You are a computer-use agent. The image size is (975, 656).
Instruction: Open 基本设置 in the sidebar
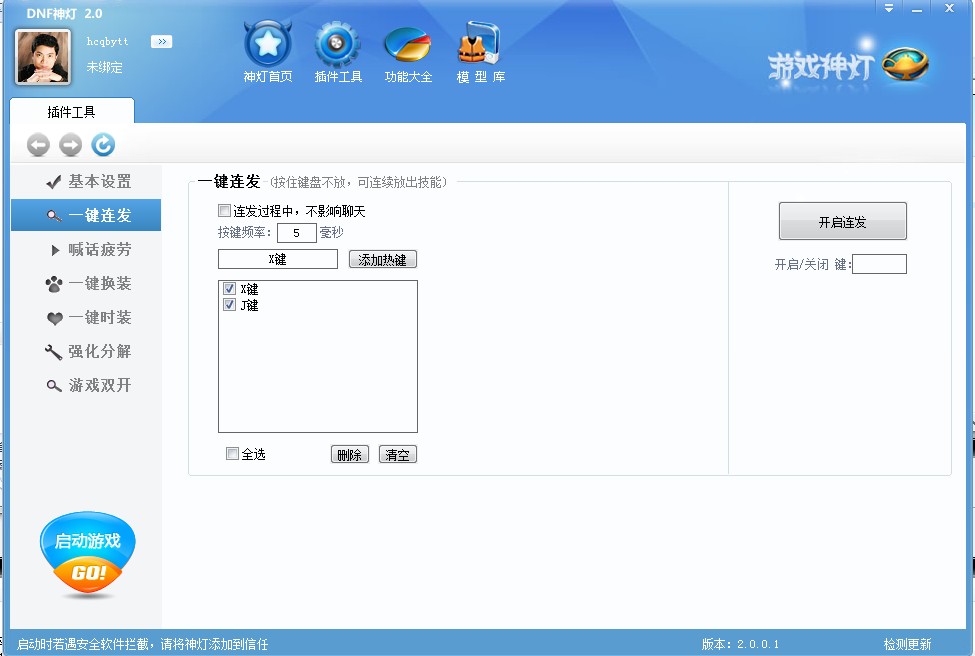[x=86, y=181]
